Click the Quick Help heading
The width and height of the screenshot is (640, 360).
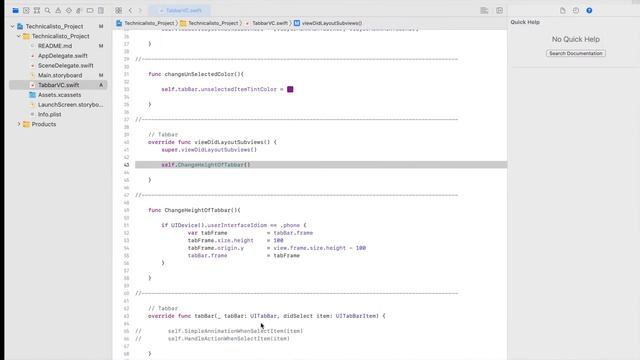tap(525, 22)
